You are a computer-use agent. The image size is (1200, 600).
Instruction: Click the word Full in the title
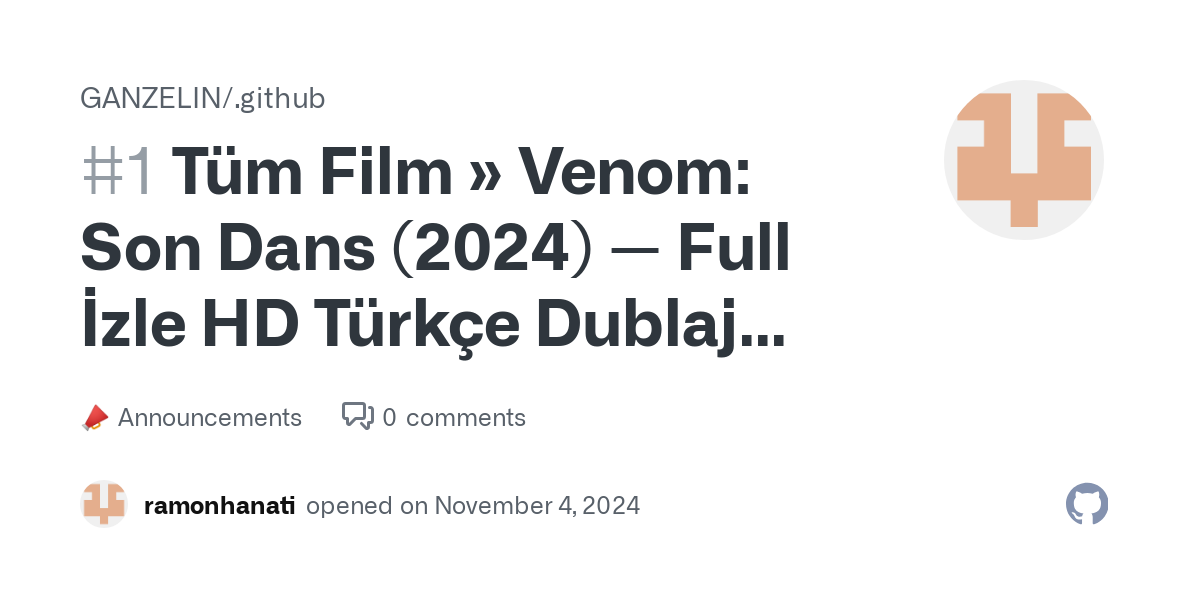[734, 250]
